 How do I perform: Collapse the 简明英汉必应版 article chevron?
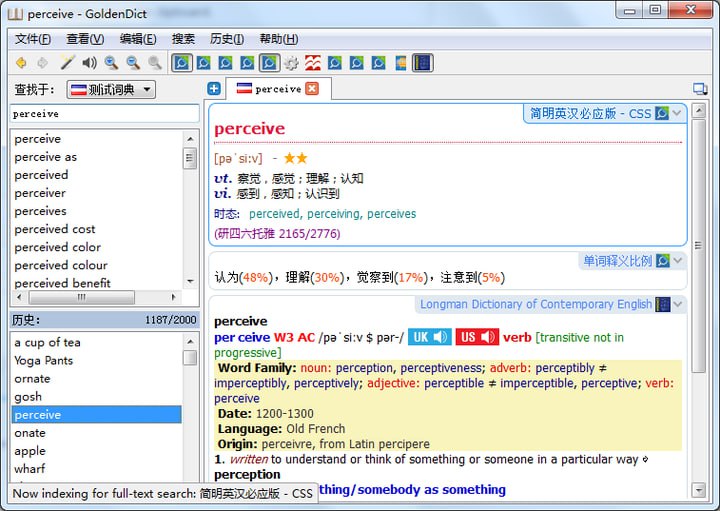tap(678, 113)
